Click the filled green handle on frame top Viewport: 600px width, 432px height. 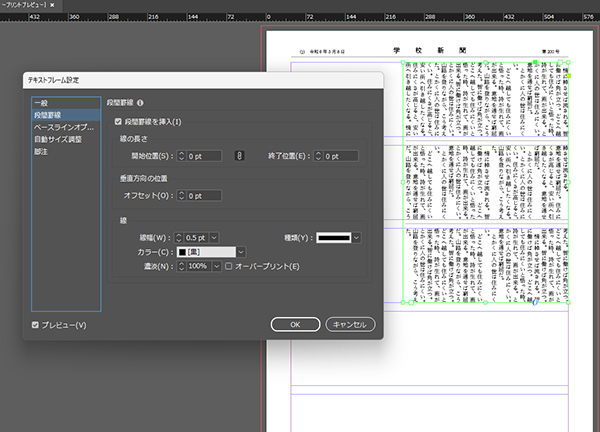[535, 62]
